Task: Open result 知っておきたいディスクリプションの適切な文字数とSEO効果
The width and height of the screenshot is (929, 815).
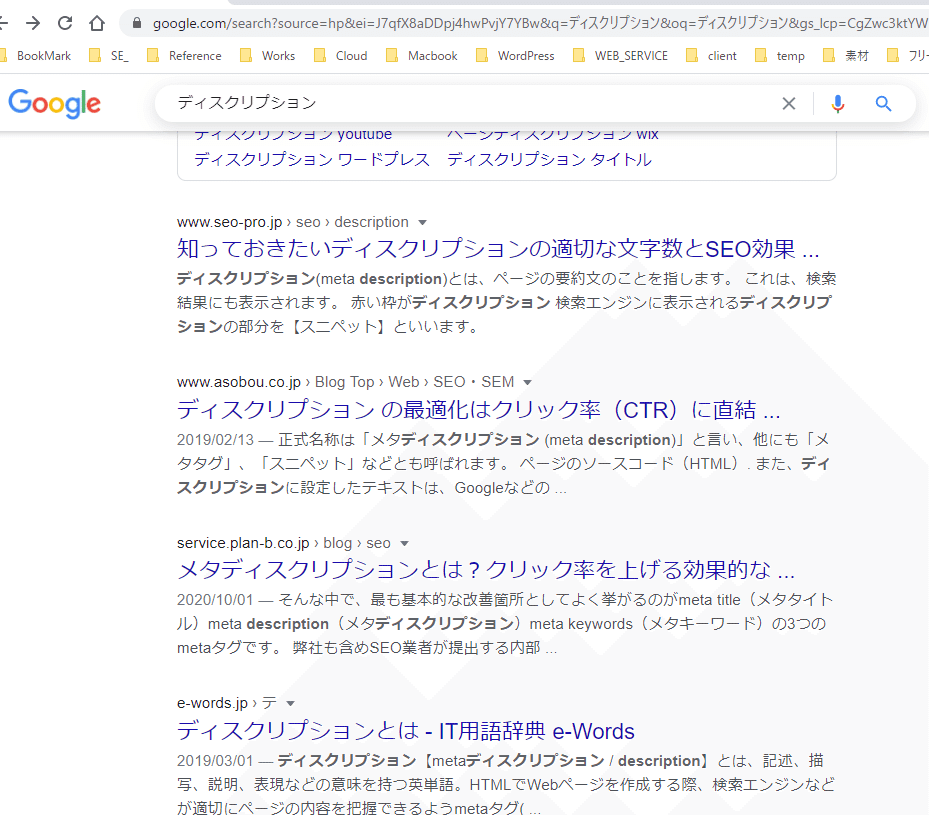Action: point(498,249)
